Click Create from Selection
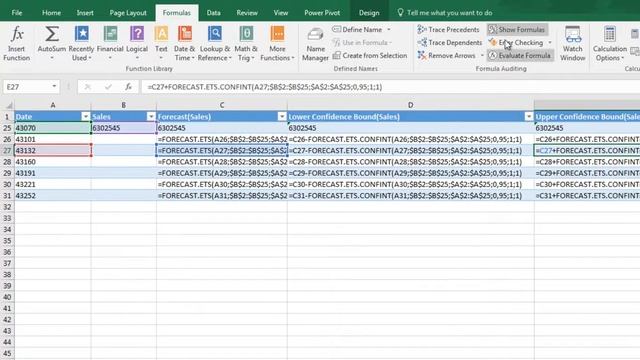The width and height of the screenshot is (640, 360). pyautogui.click(x=370, y=56)
